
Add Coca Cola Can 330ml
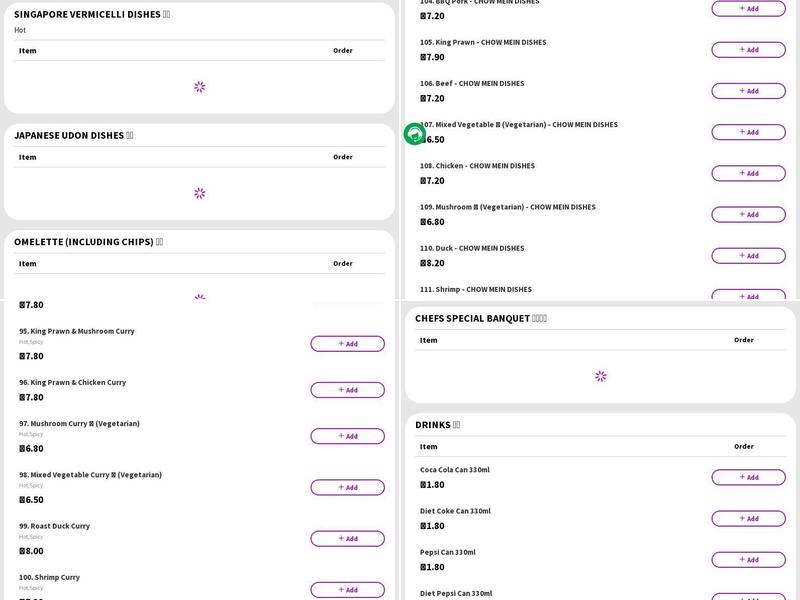pos(748,477)
